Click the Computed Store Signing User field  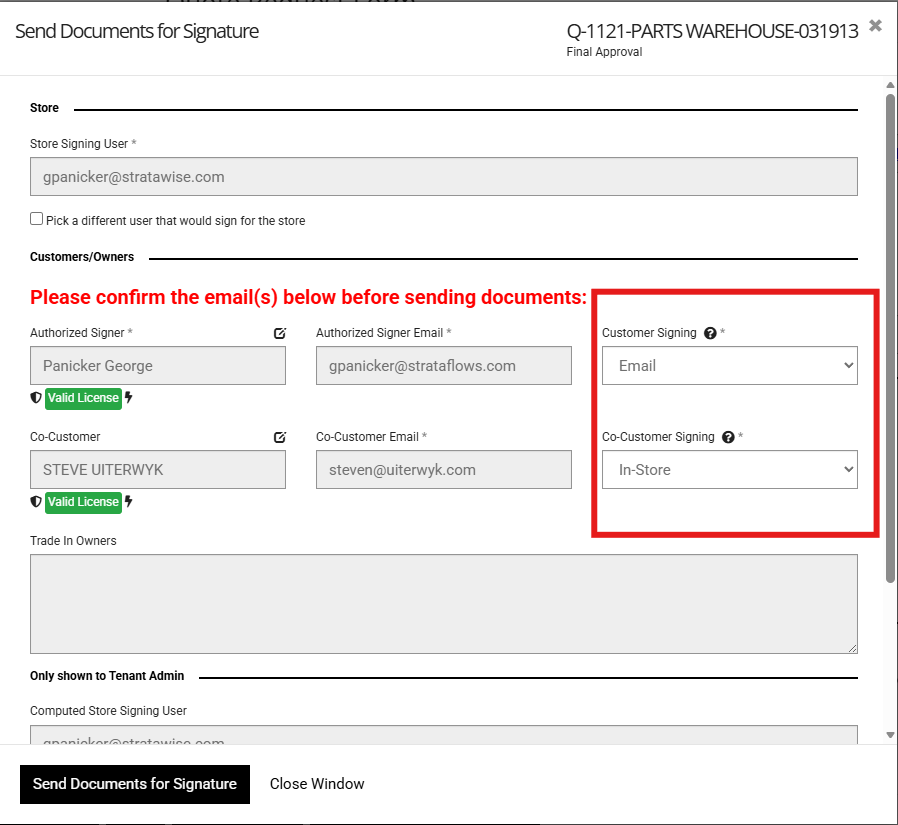pos(444,735)
